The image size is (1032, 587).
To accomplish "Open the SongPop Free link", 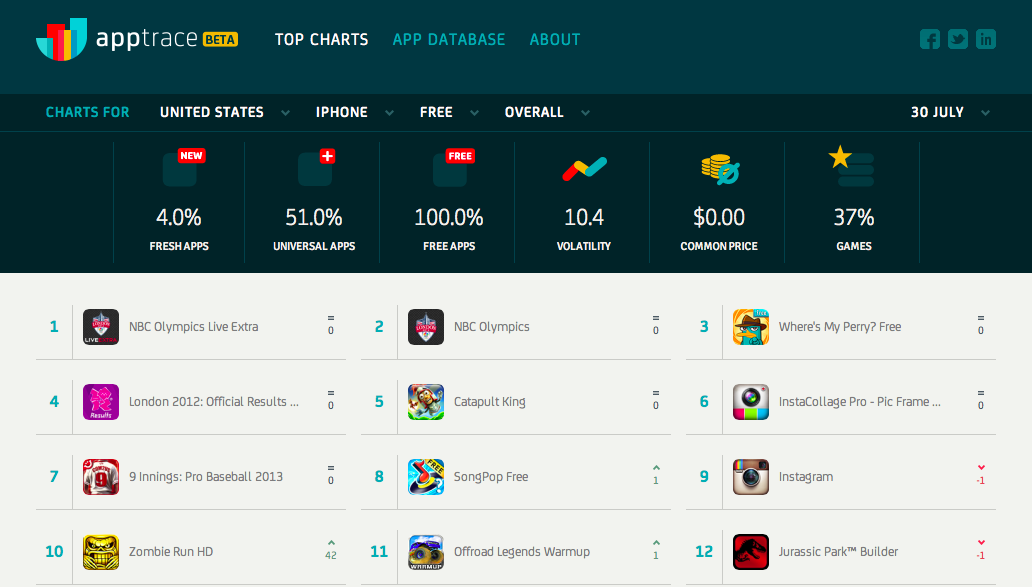I will tap(491, 477).
